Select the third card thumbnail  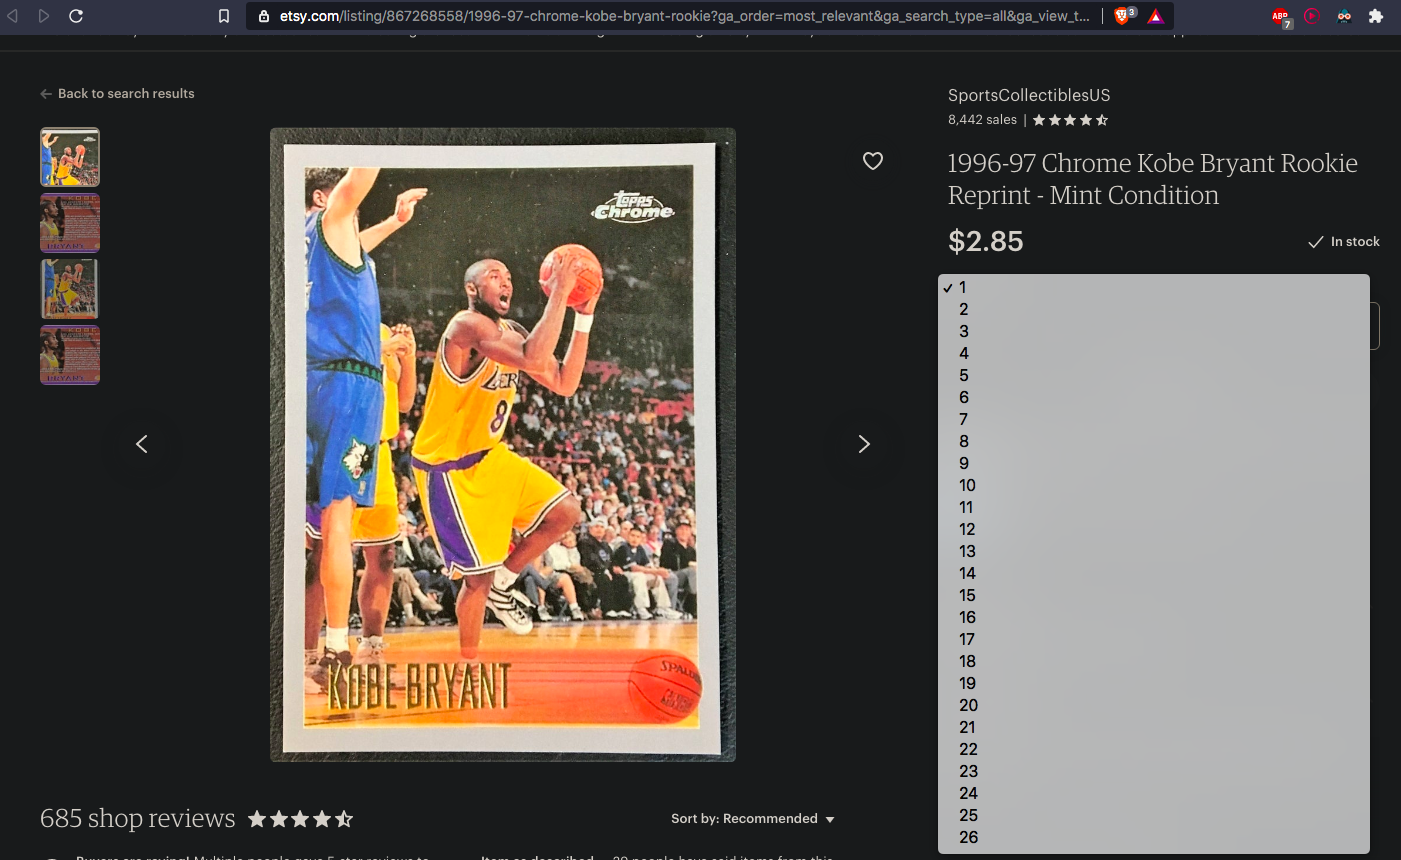70,289
